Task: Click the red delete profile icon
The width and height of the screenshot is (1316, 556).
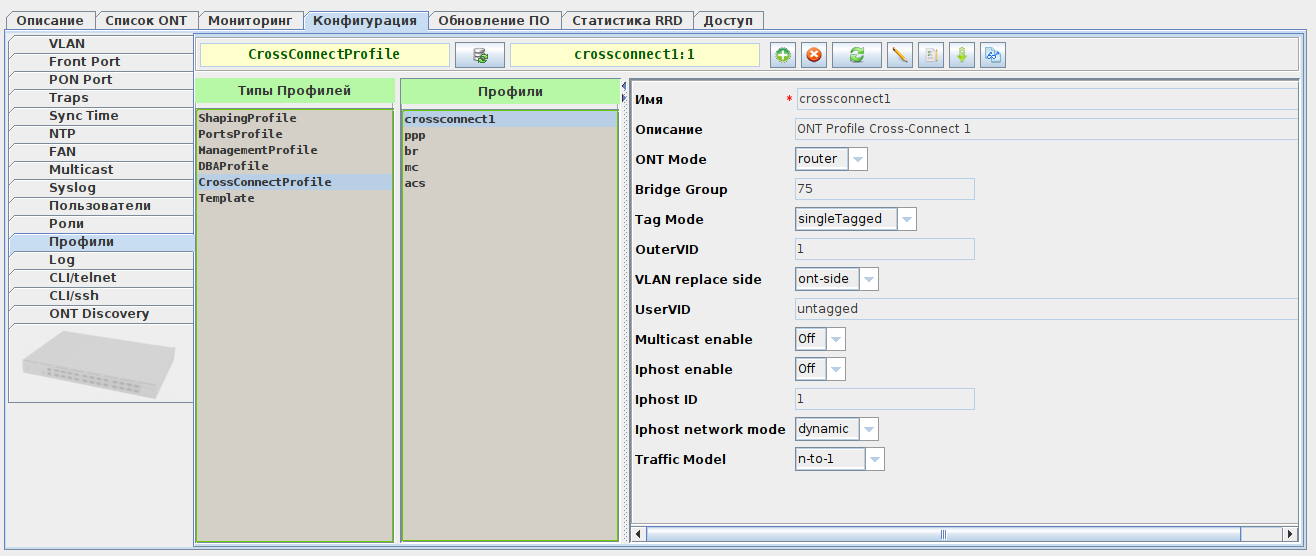Action: point(814,55)
